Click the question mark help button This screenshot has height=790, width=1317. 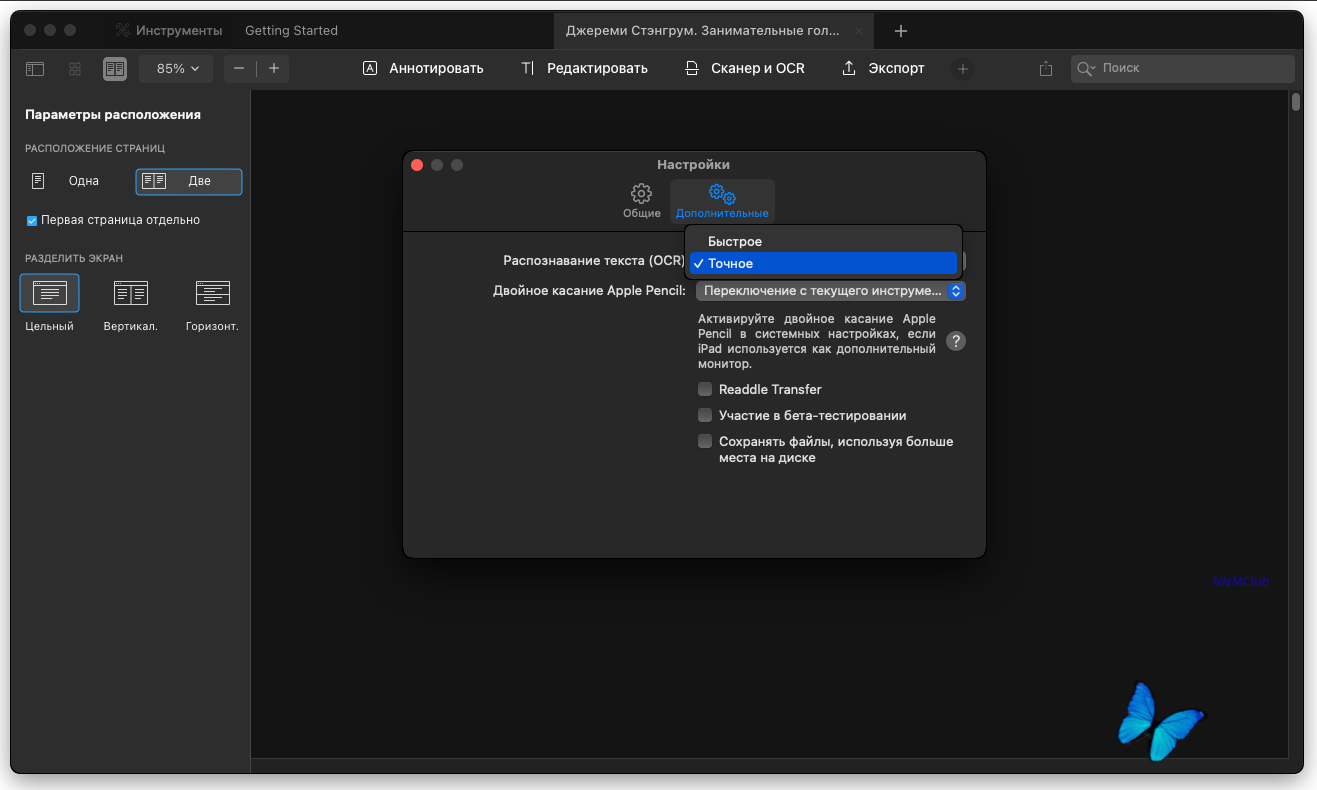coord(956,341)
